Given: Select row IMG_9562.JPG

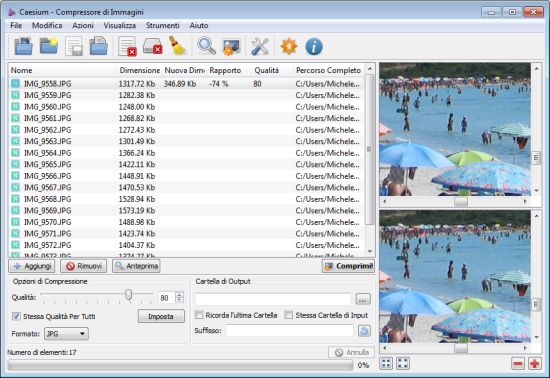Looking at the screenshot, I should pyautogui.click(x=187, y=130).
